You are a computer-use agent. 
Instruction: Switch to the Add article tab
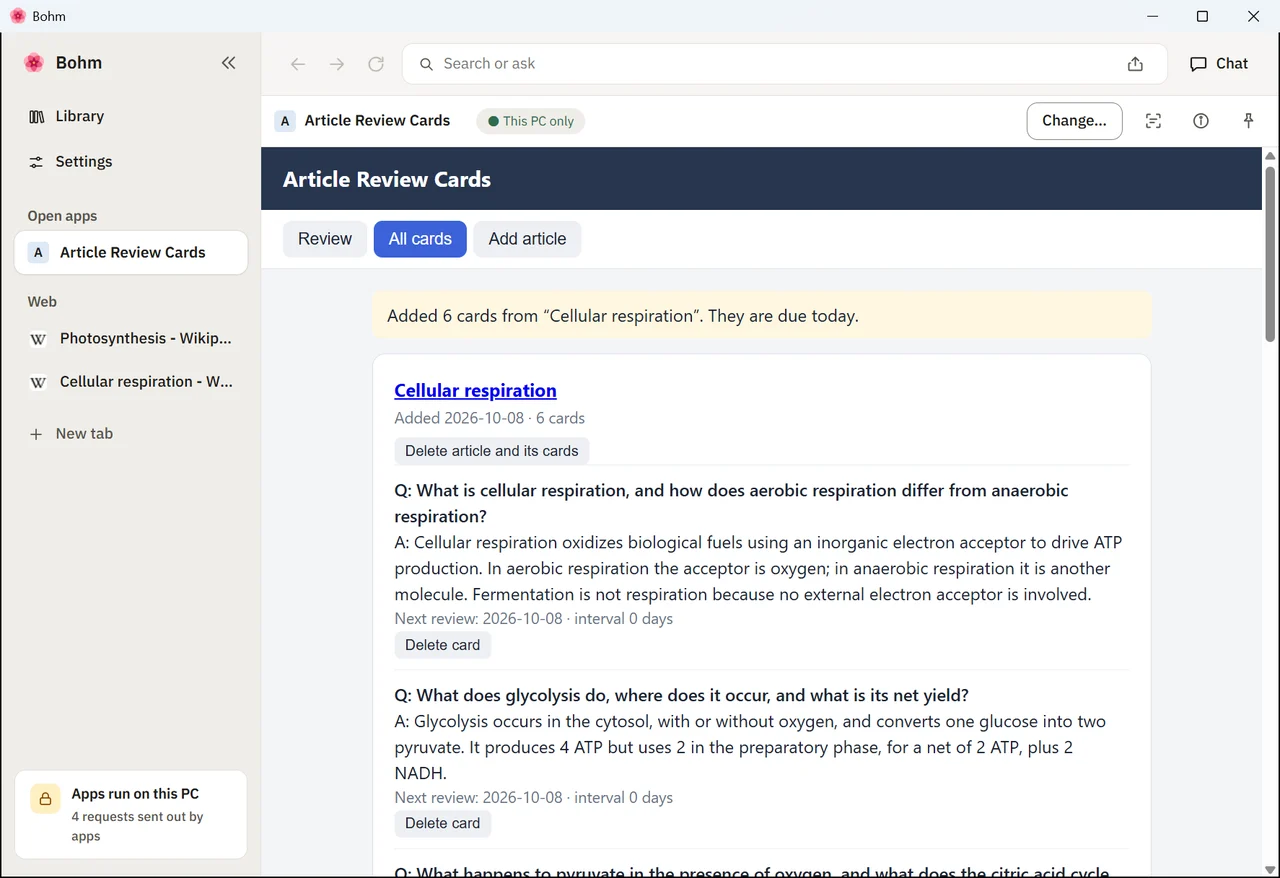pos(527,239)
